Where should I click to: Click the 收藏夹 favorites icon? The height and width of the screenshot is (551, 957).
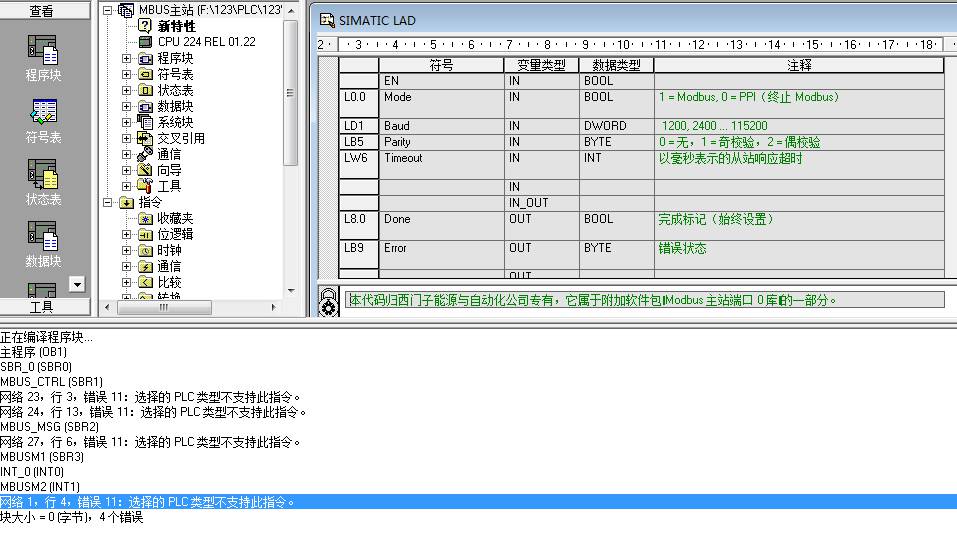point(145,218)
